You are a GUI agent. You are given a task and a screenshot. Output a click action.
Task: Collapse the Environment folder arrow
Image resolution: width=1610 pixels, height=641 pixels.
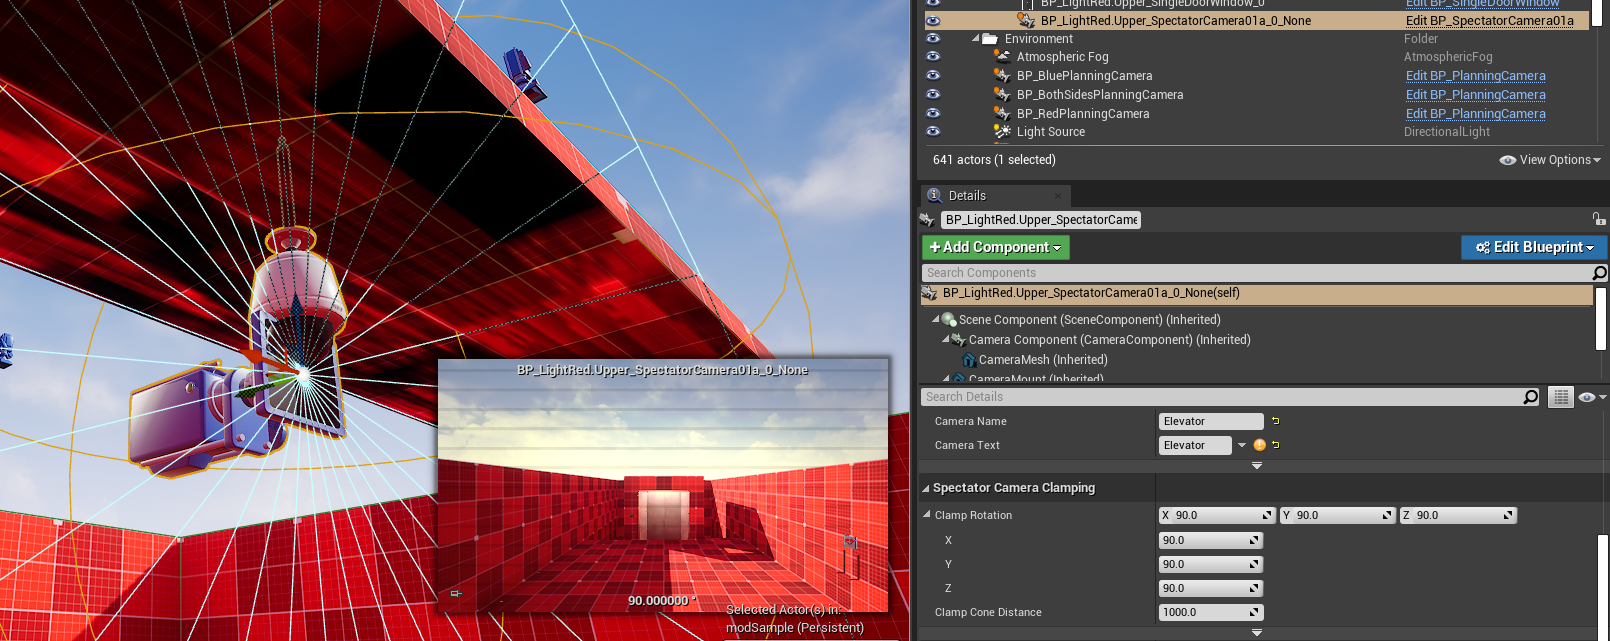coord(976,39)
